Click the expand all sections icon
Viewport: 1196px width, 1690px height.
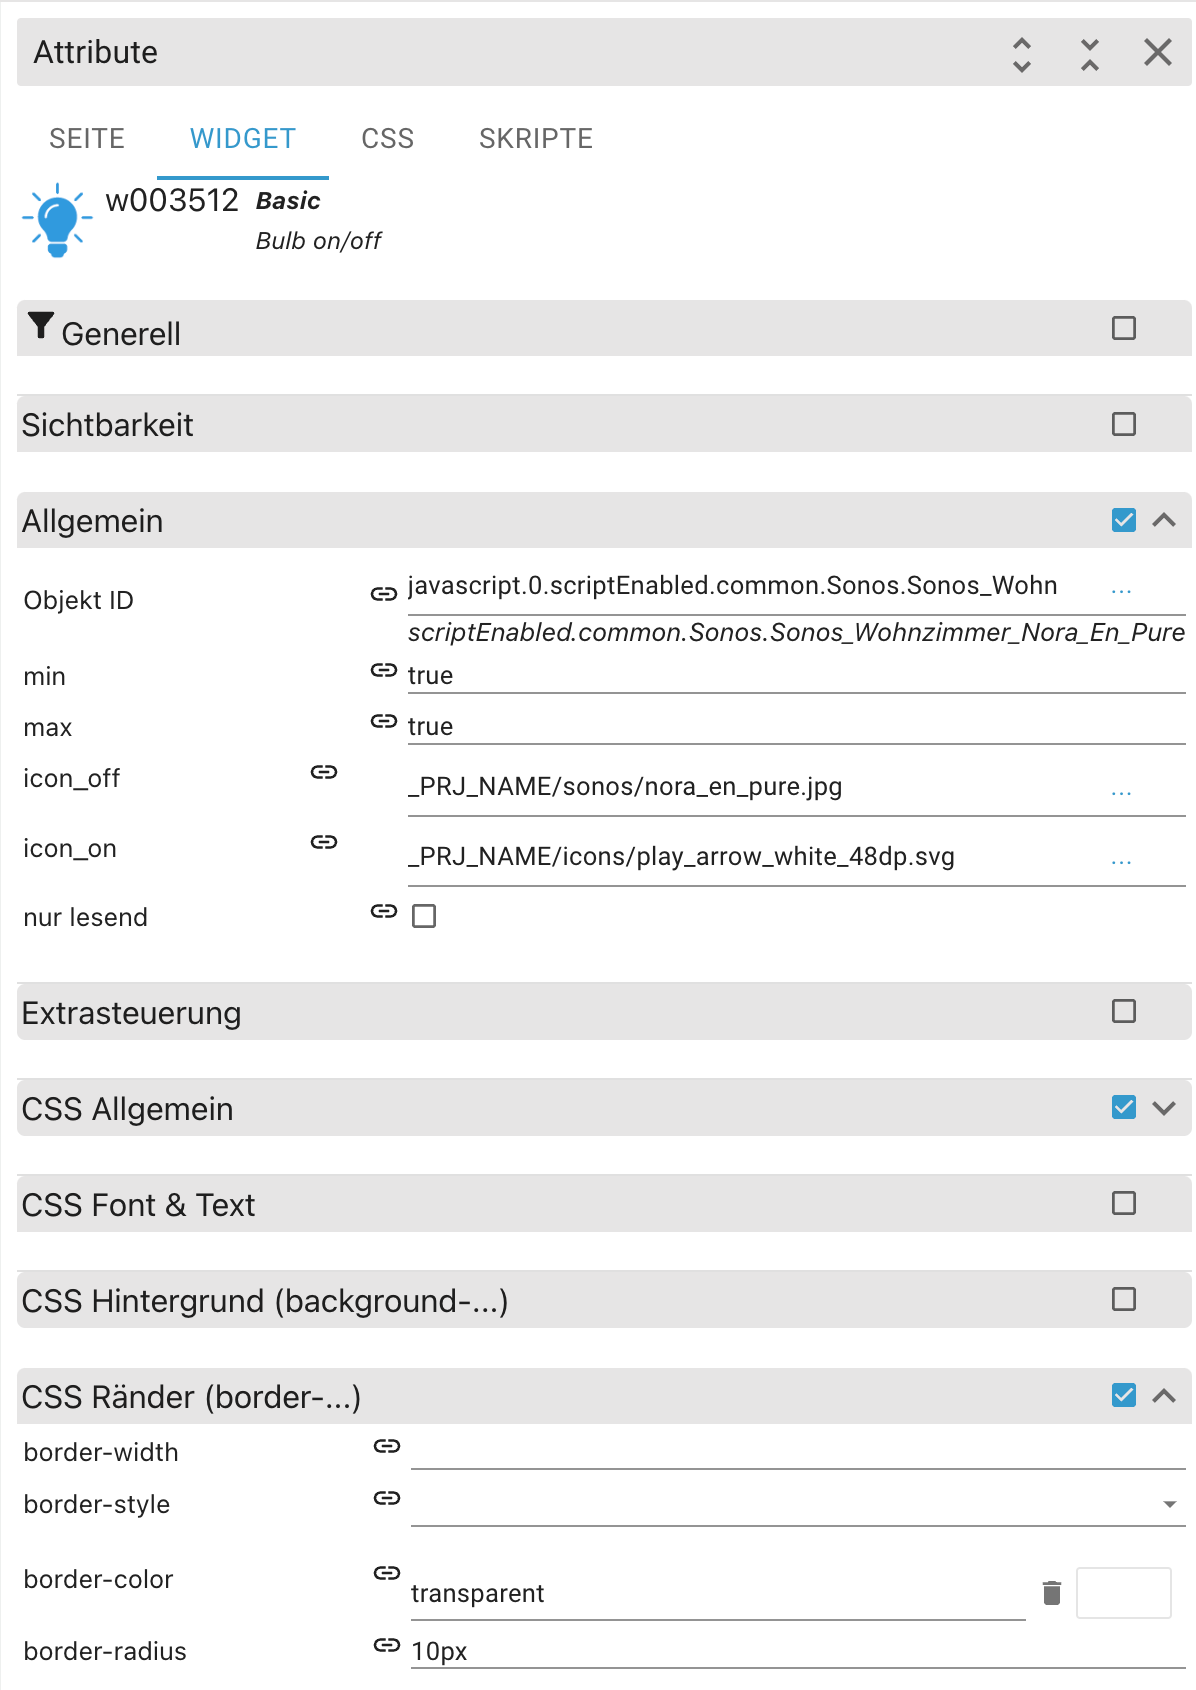click(1021, 54)
